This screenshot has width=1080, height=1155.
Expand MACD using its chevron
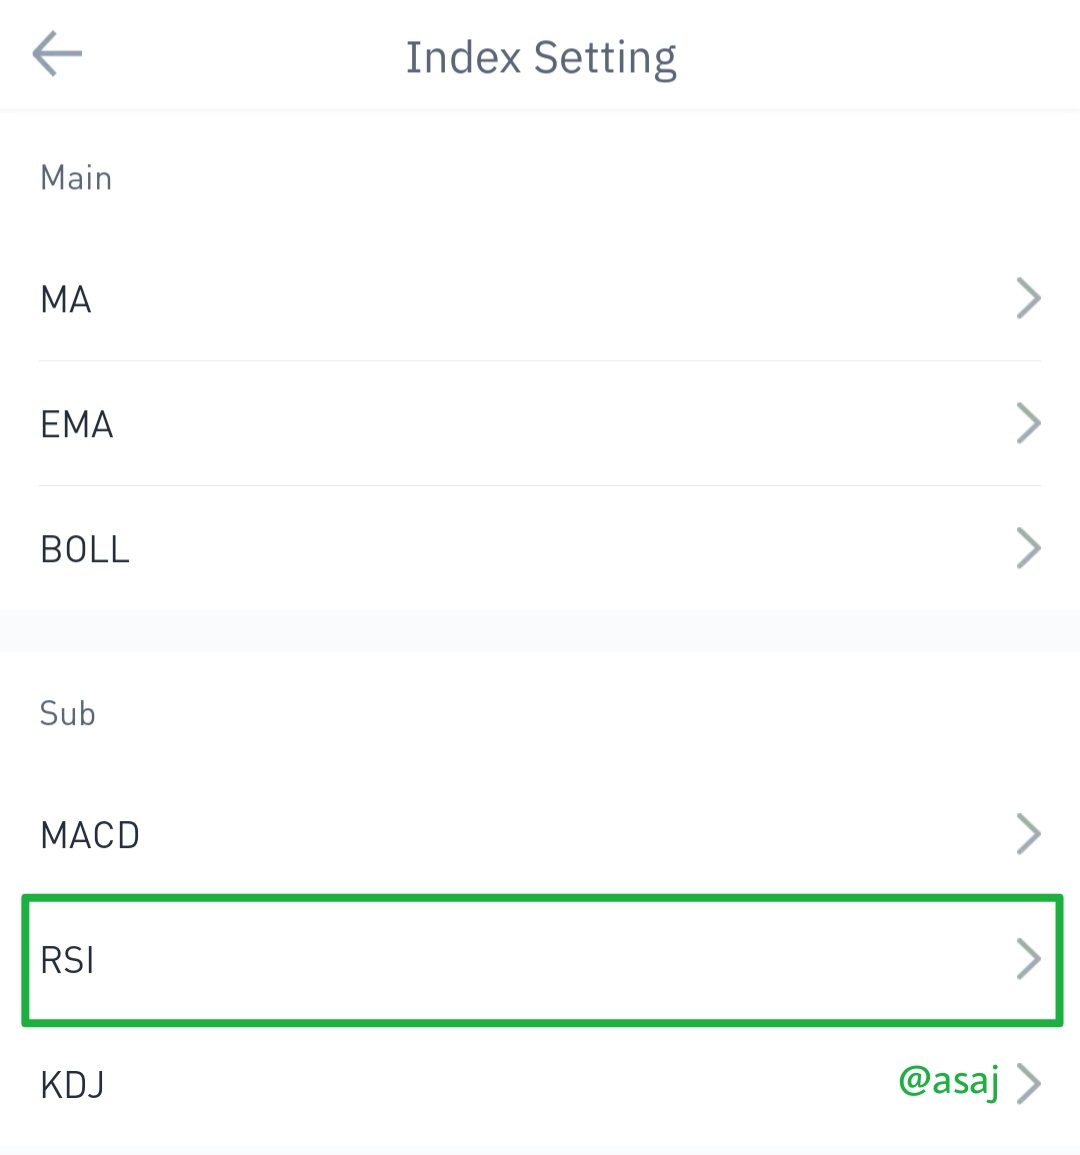click(1028, 834)
